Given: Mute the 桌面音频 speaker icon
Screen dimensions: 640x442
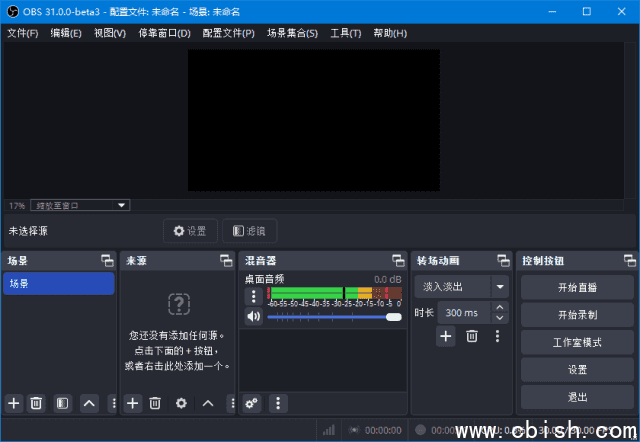Looking at the screenshot, I should (254, 316).
